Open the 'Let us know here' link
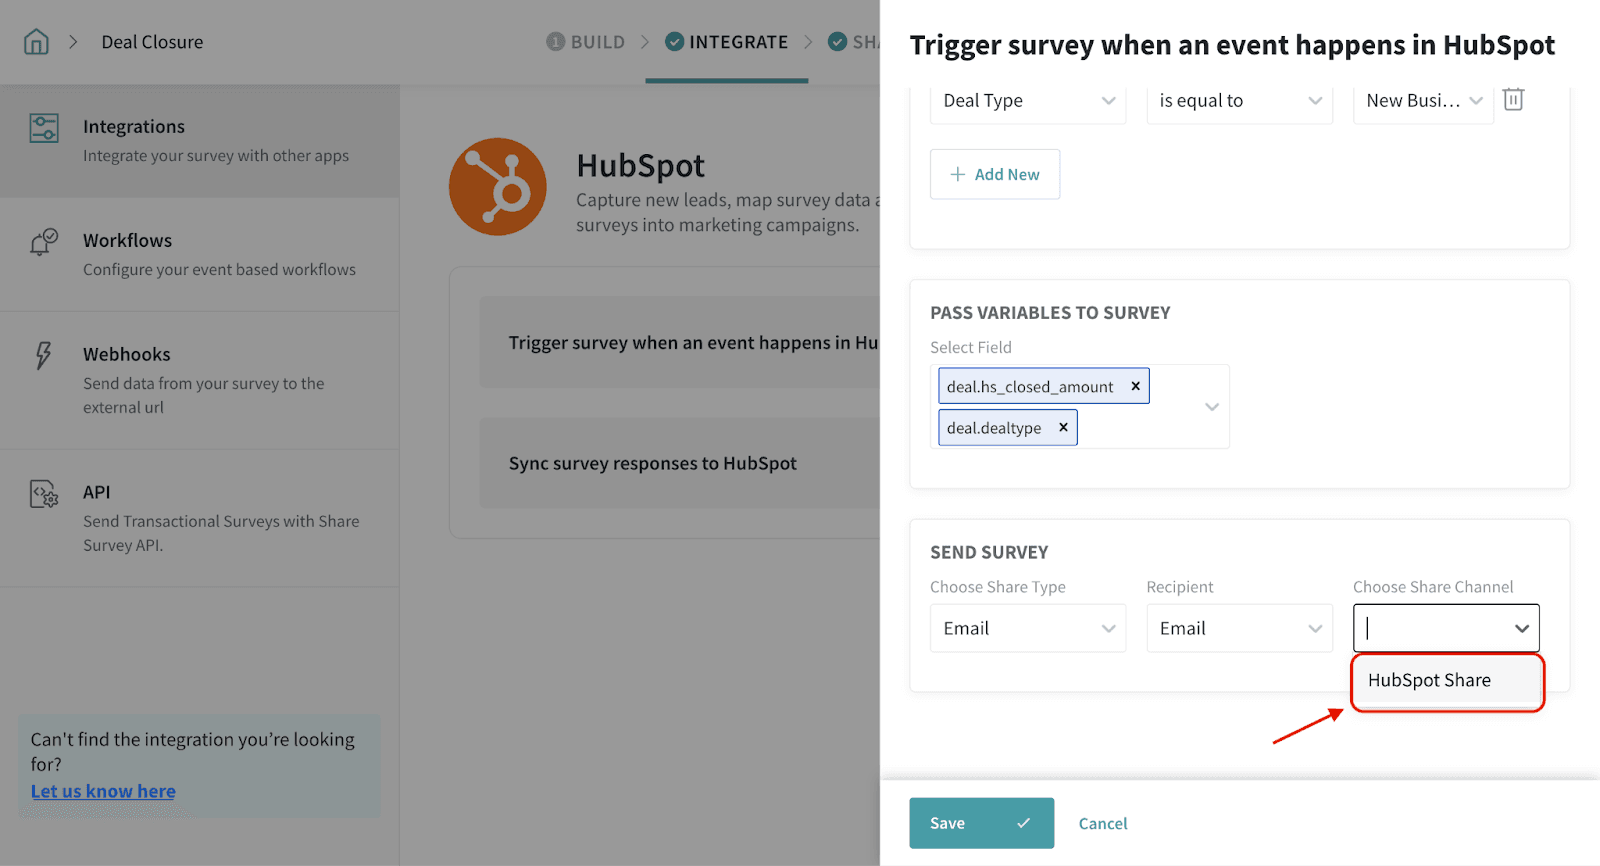 click(103, 791)
